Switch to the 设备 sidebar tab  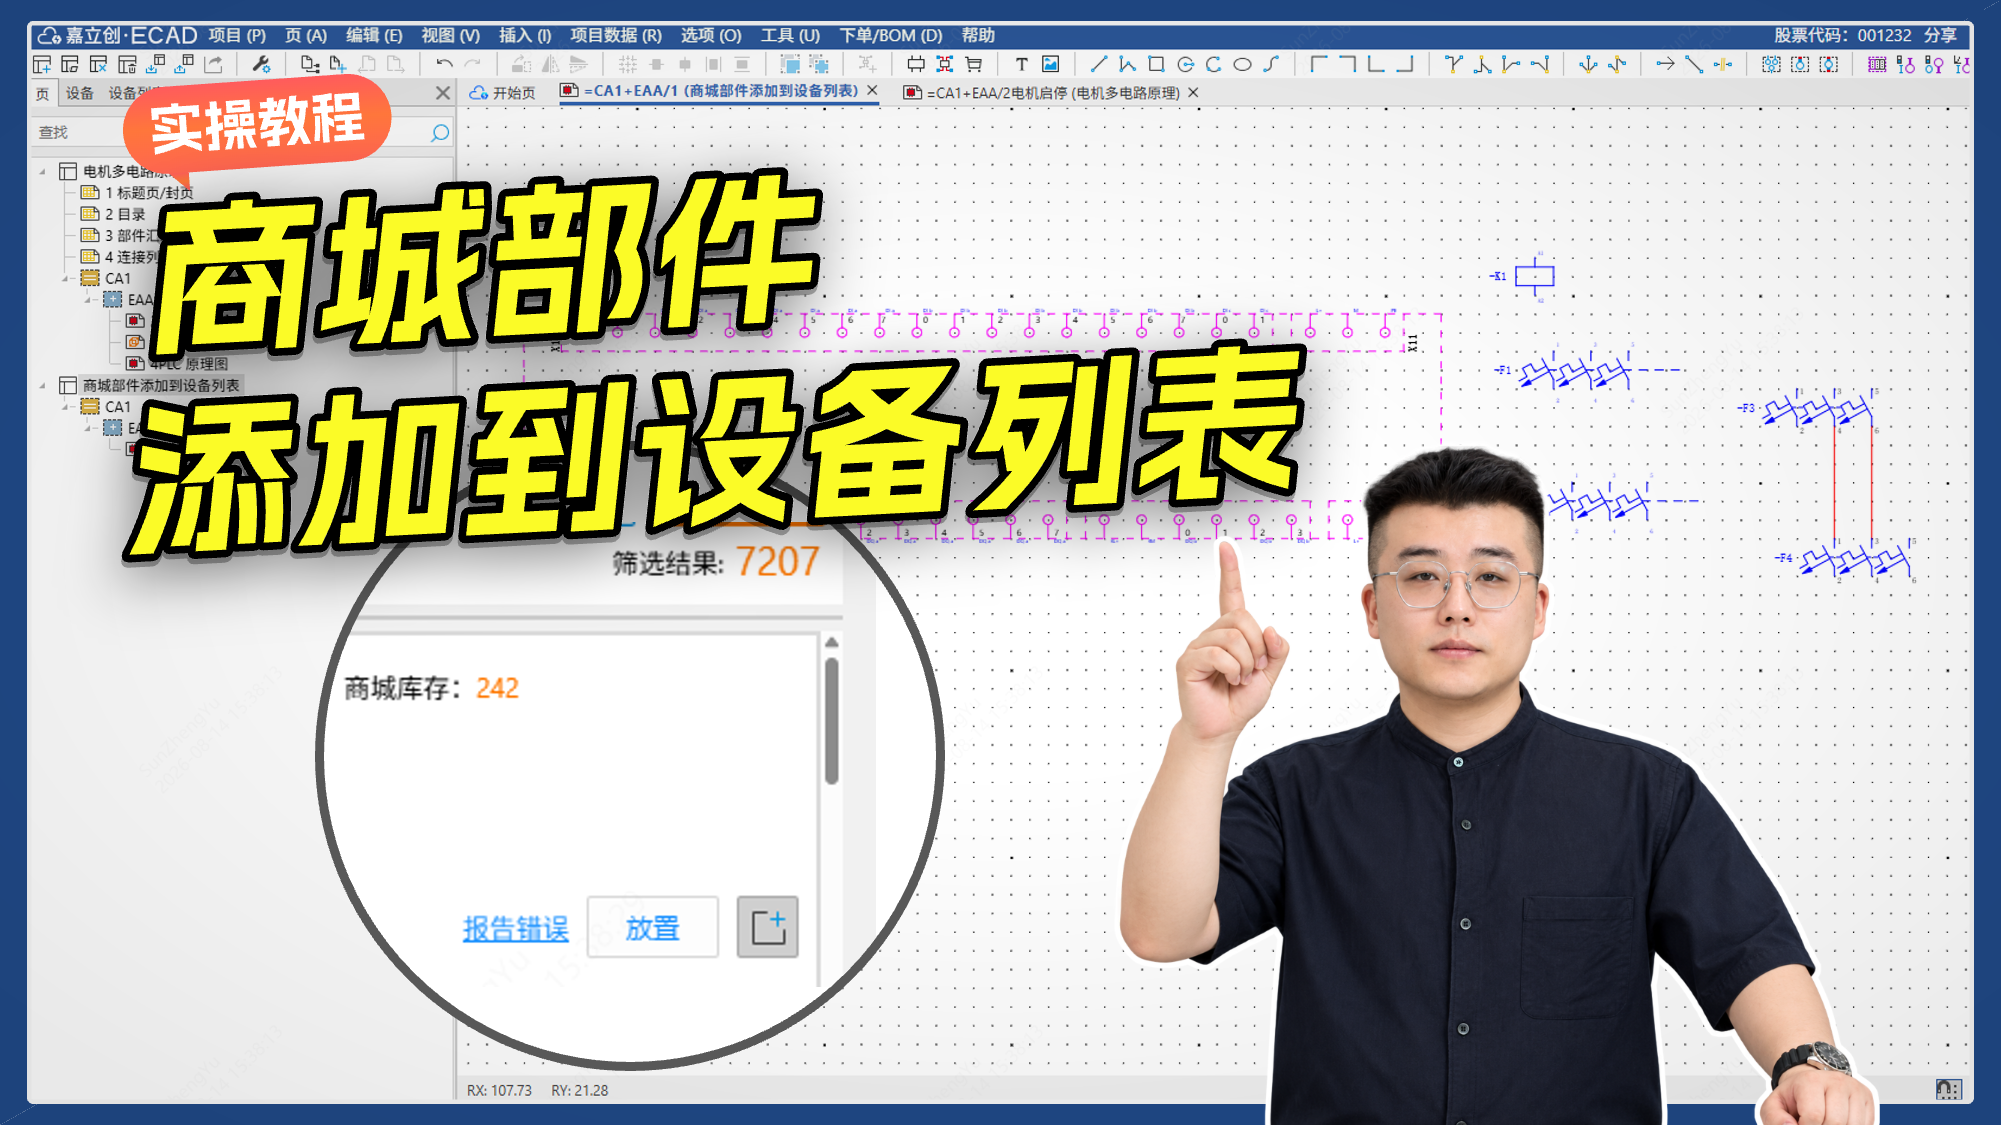click(x=80, y=93)
